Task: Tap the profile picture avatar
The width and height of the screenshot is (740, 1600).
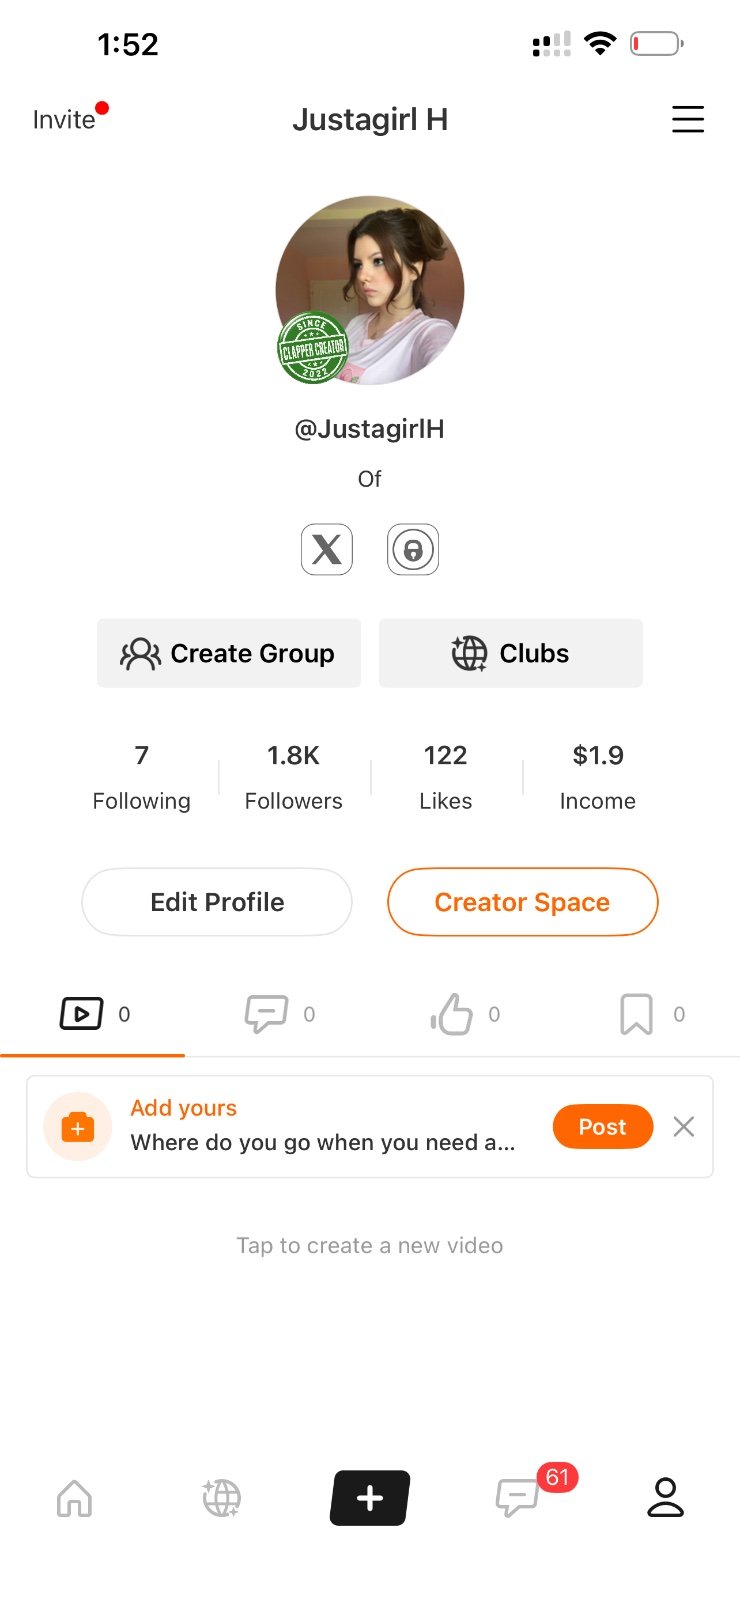Action: coord(370,290)
